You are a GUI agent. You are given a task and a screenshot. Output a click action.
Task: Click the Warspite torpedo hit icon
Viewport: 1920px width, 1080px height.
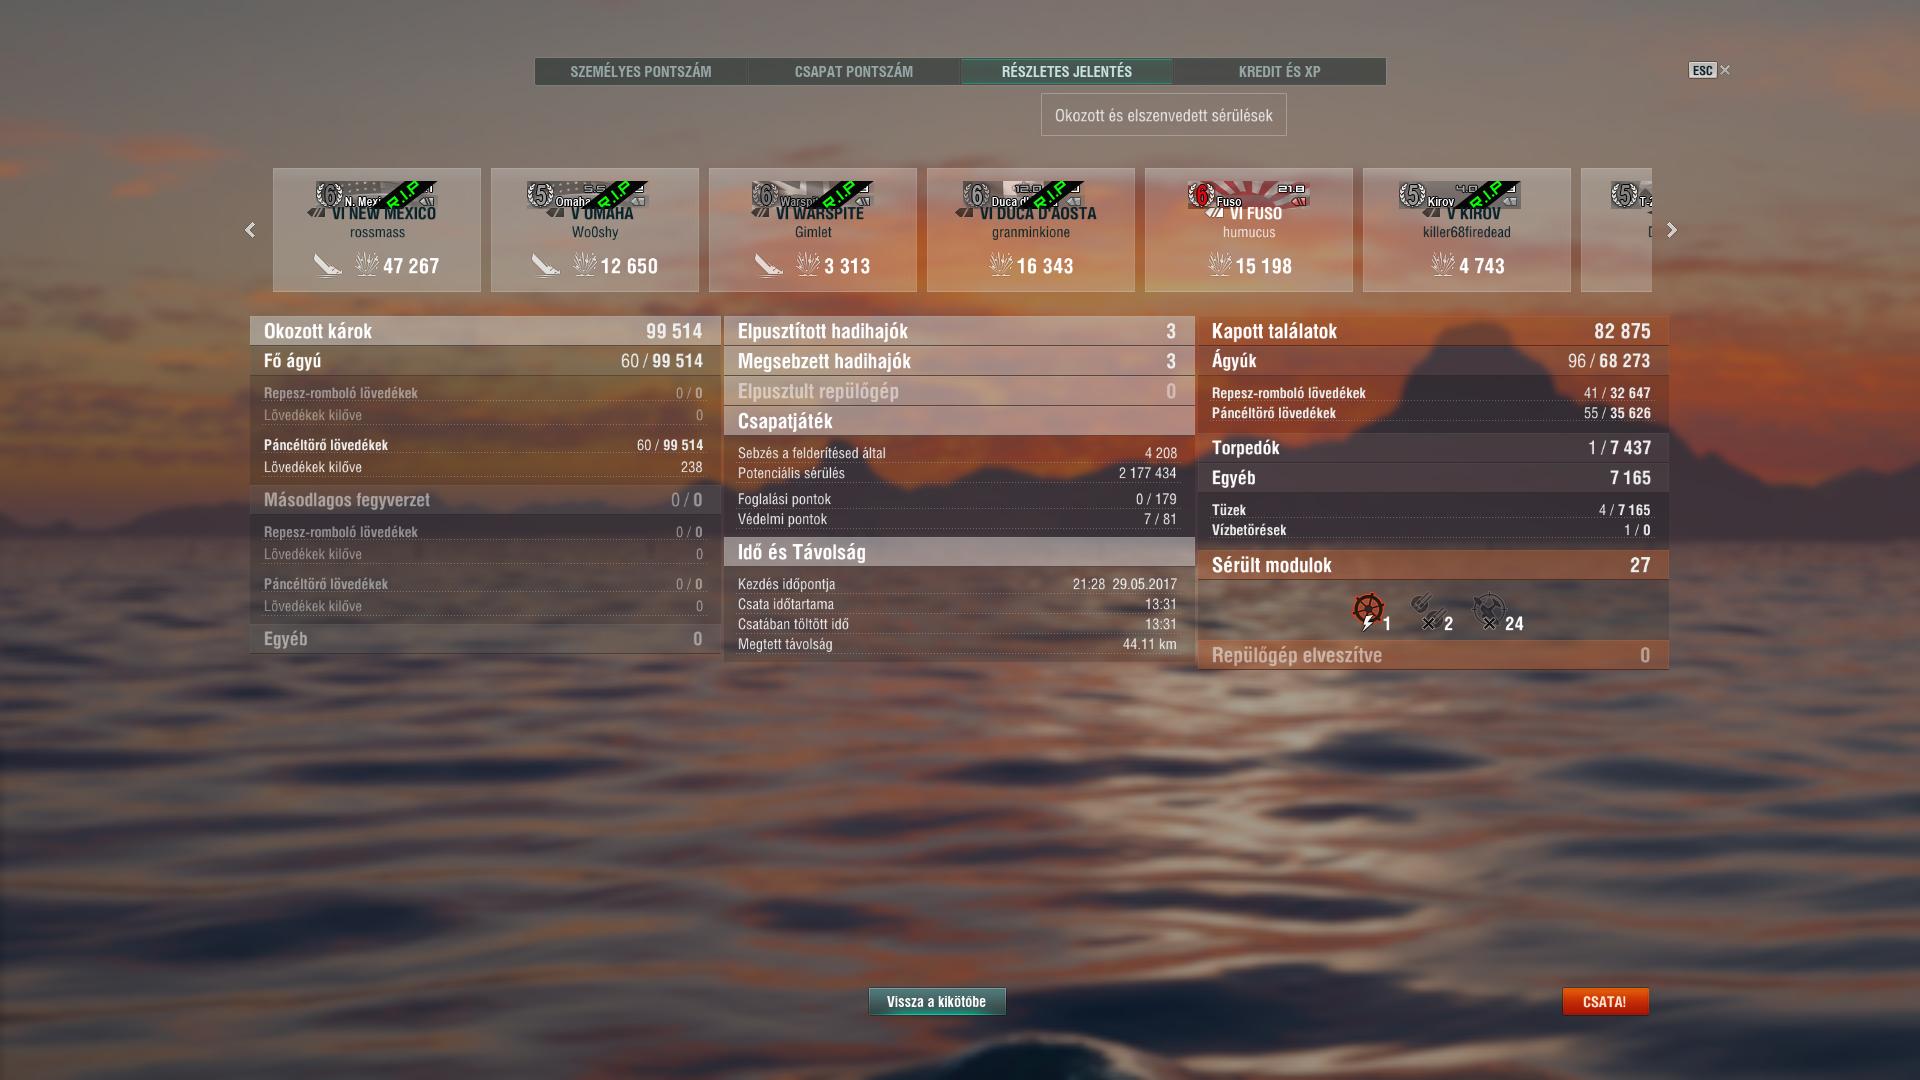(x=768, y=265)
